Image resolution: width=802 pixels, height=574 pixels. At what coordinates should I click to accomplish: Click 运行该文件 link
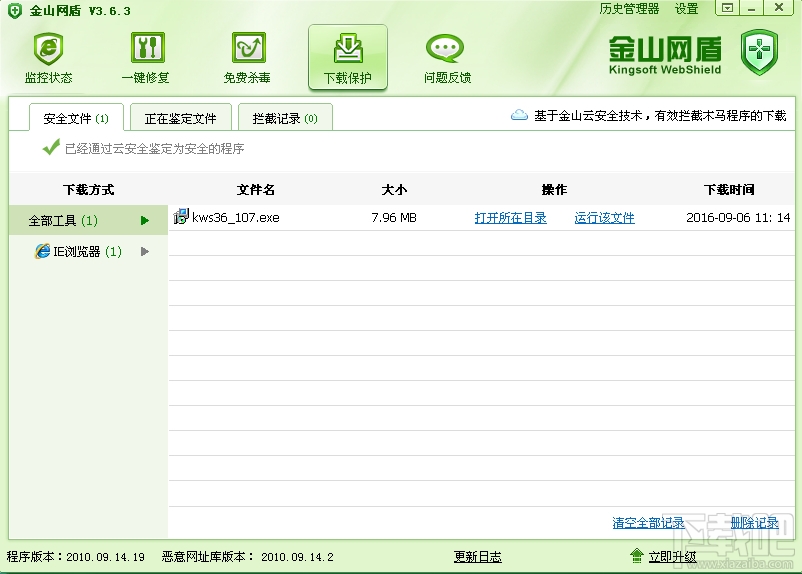605,218
